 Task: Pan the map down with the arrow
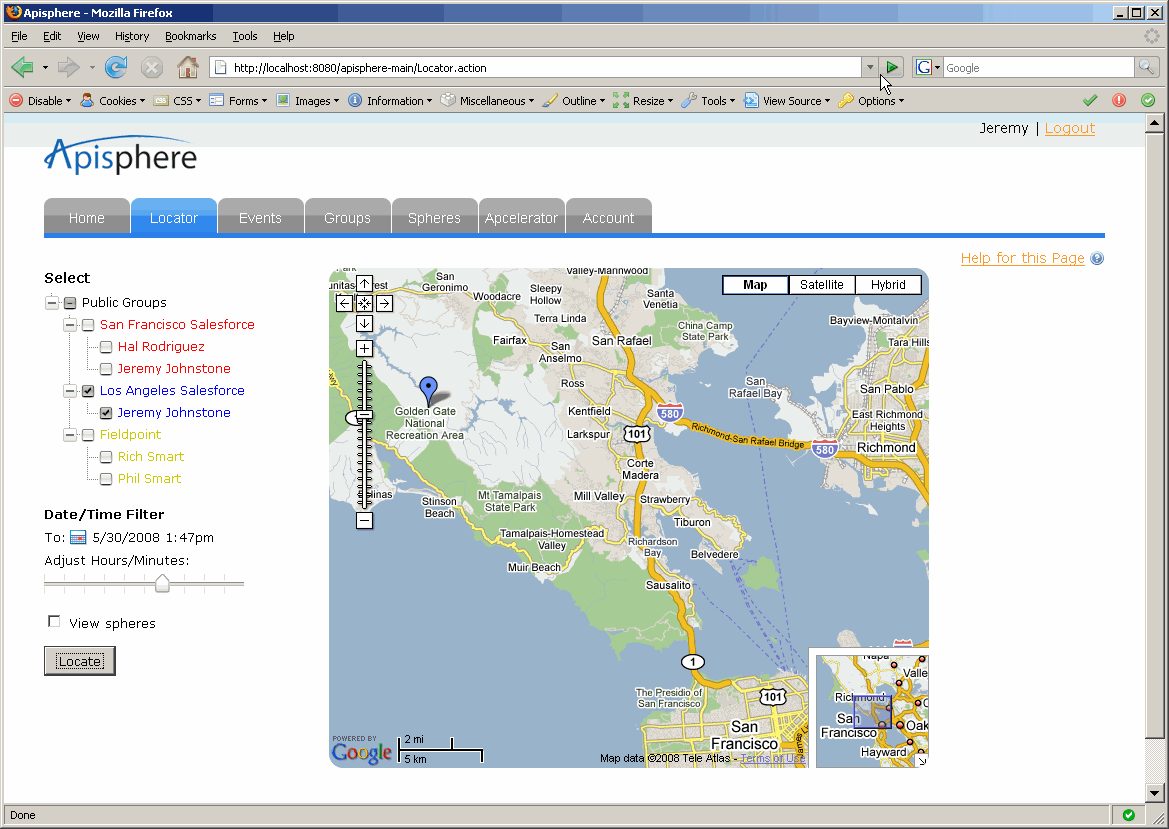click(x=365, y=324)
